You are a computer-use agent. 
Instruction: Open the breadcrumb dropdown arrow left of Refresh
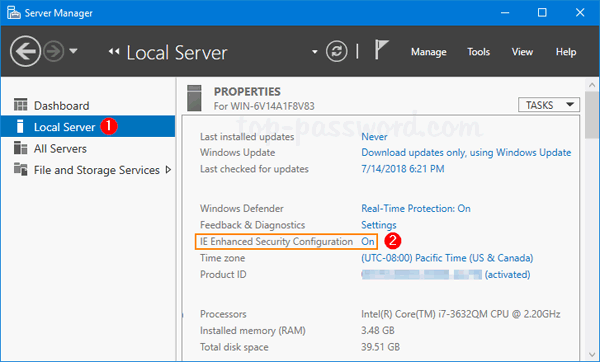tap(315, 52)
